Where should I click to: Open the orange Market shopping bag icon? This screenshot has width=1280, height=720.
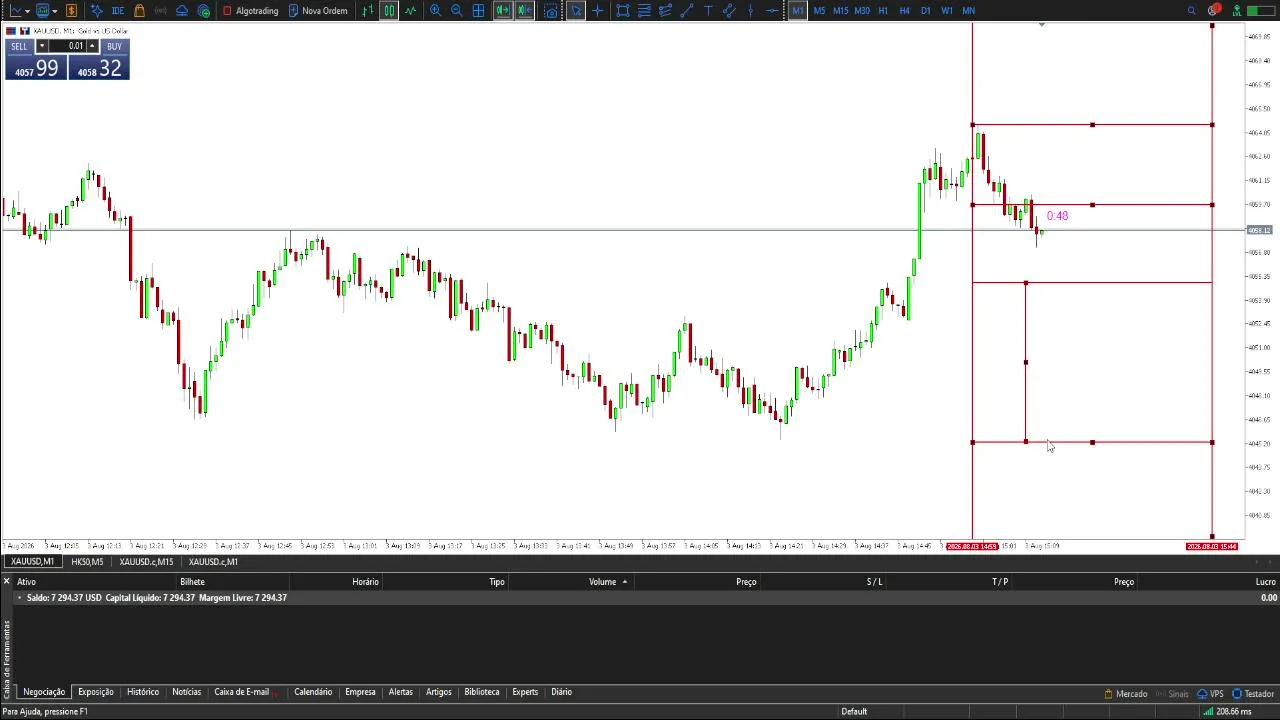point(139,10)
